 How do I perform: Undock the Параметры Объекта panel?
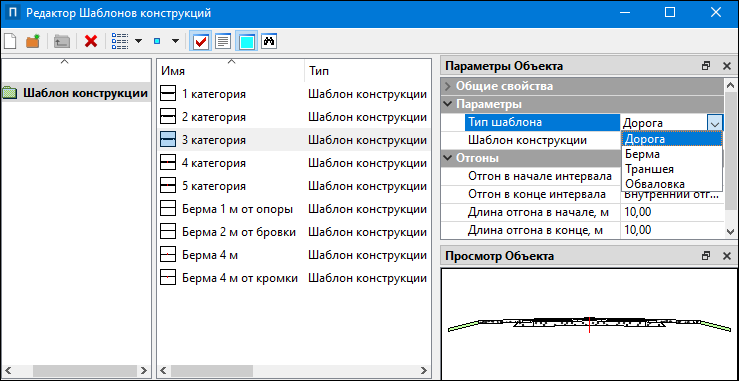pos(706,66)
